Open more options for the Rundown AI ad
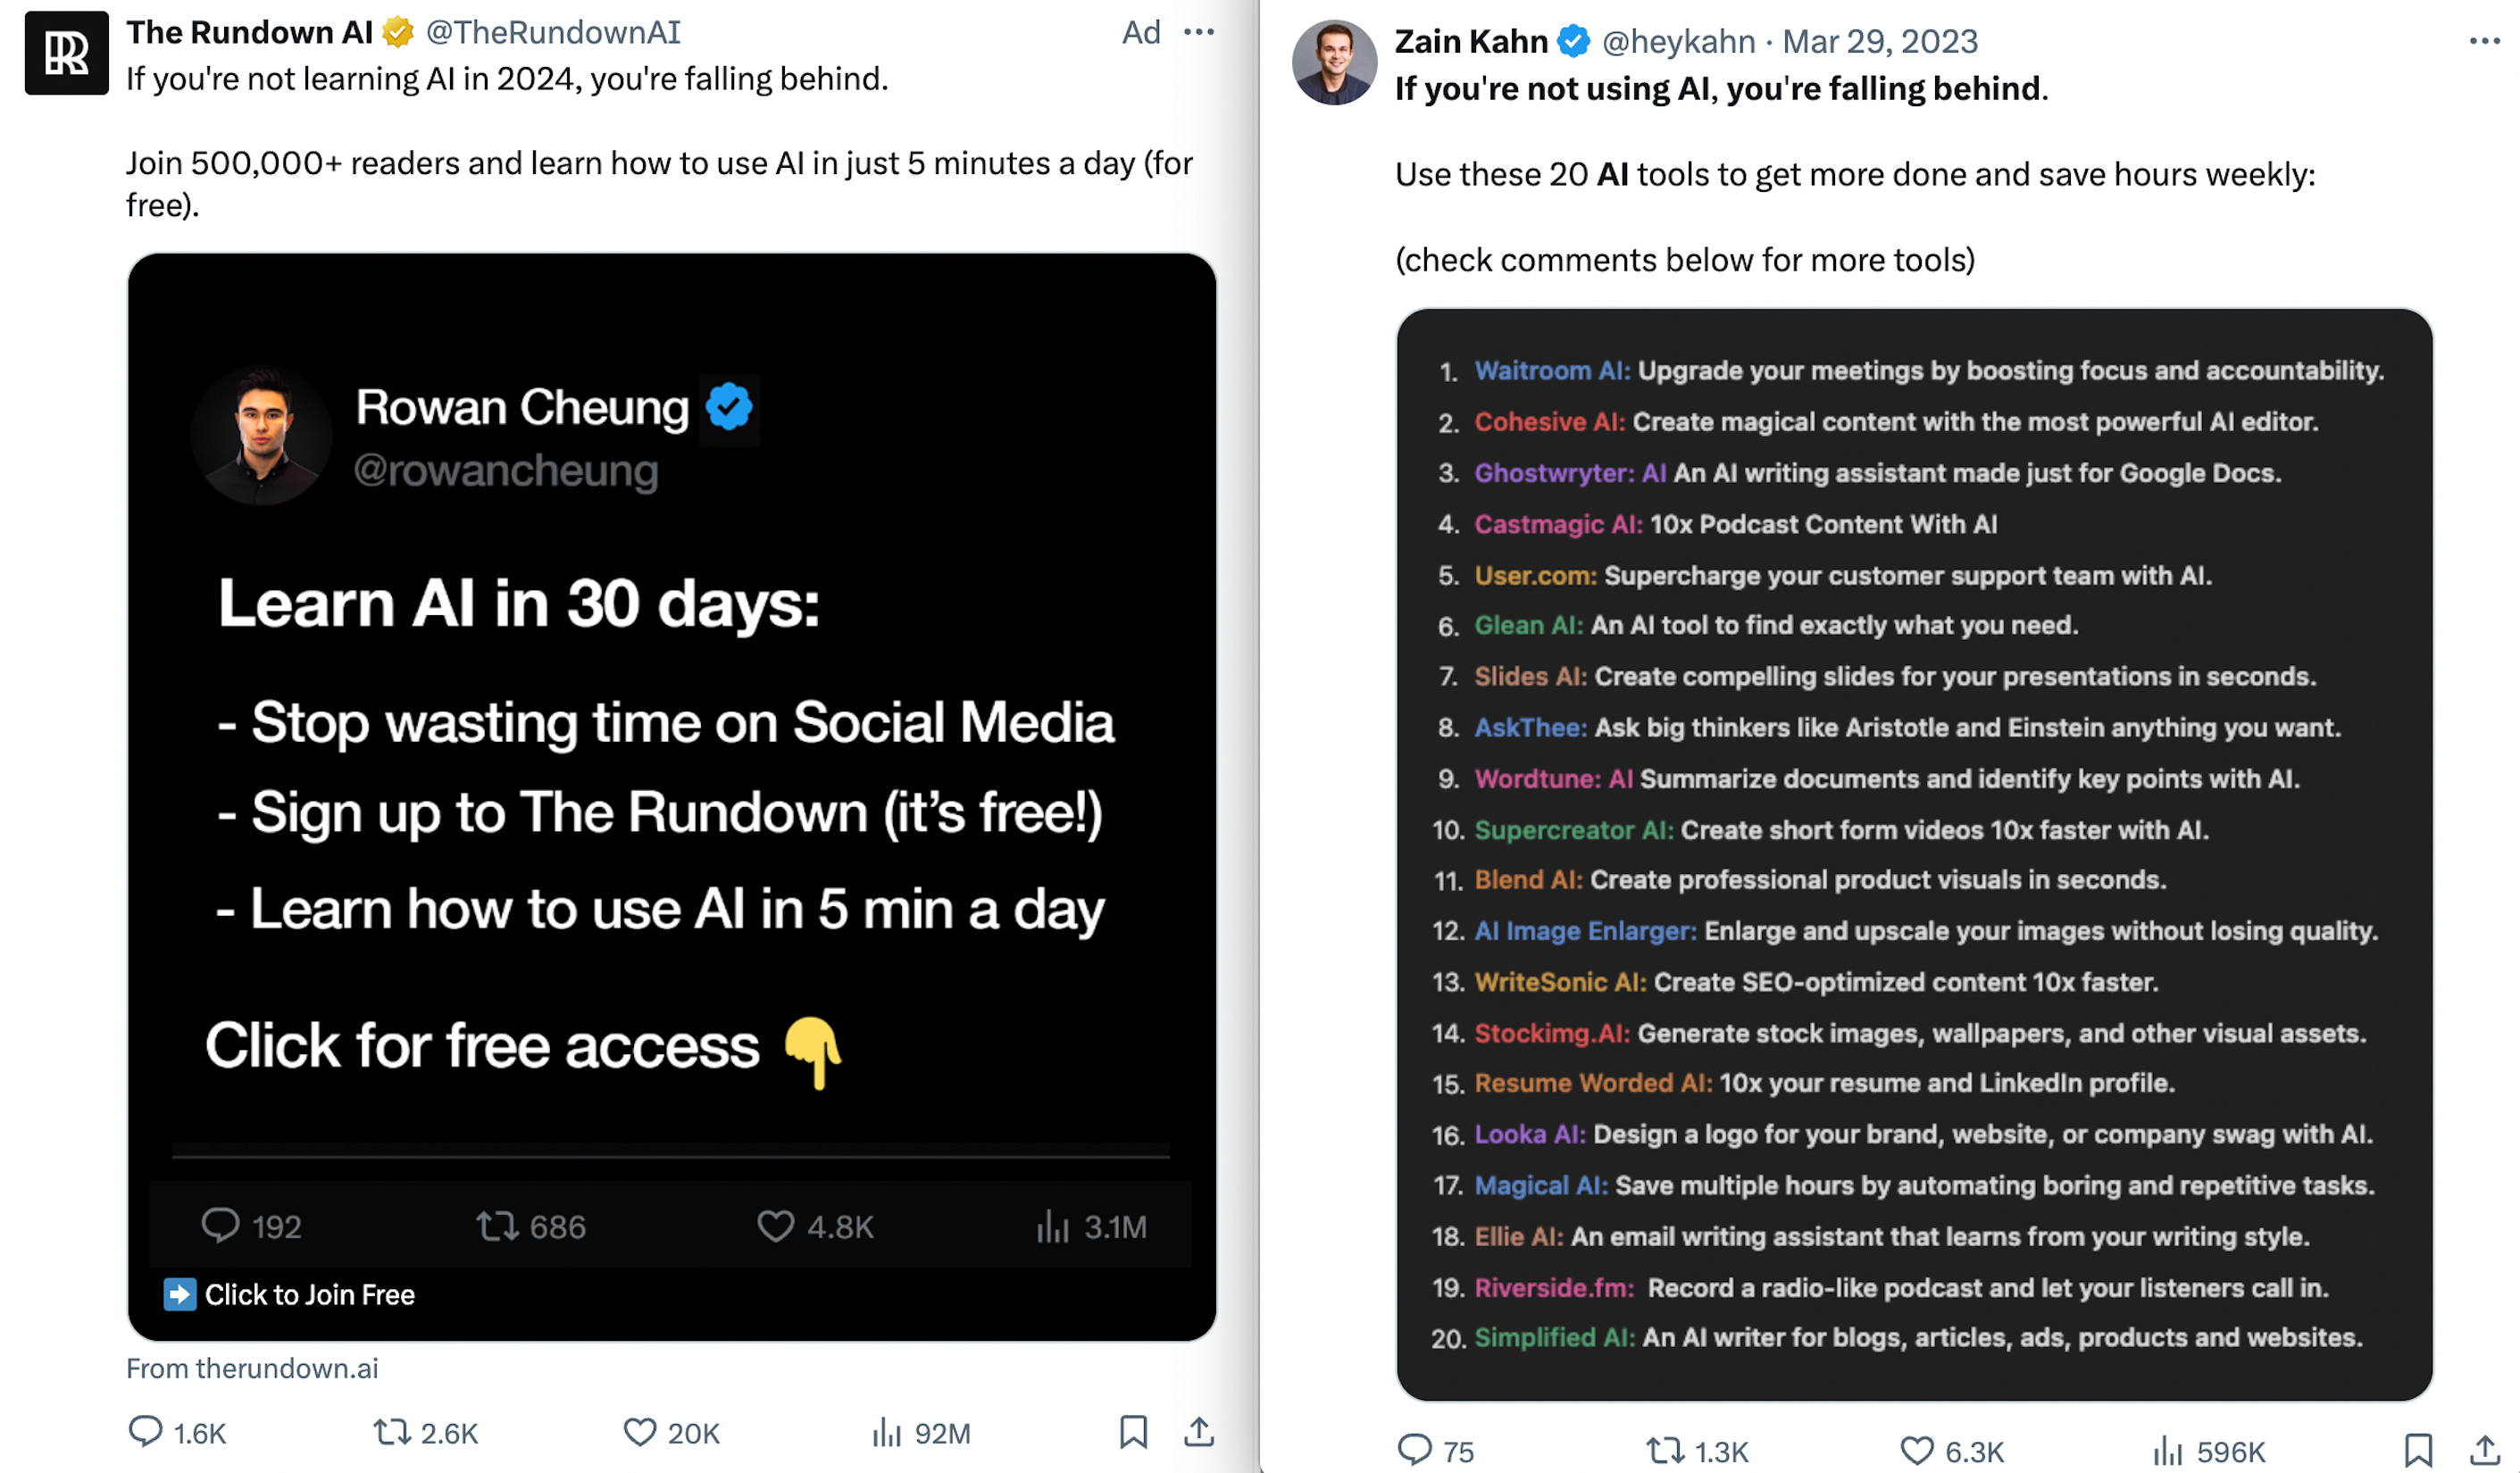 1199,33
